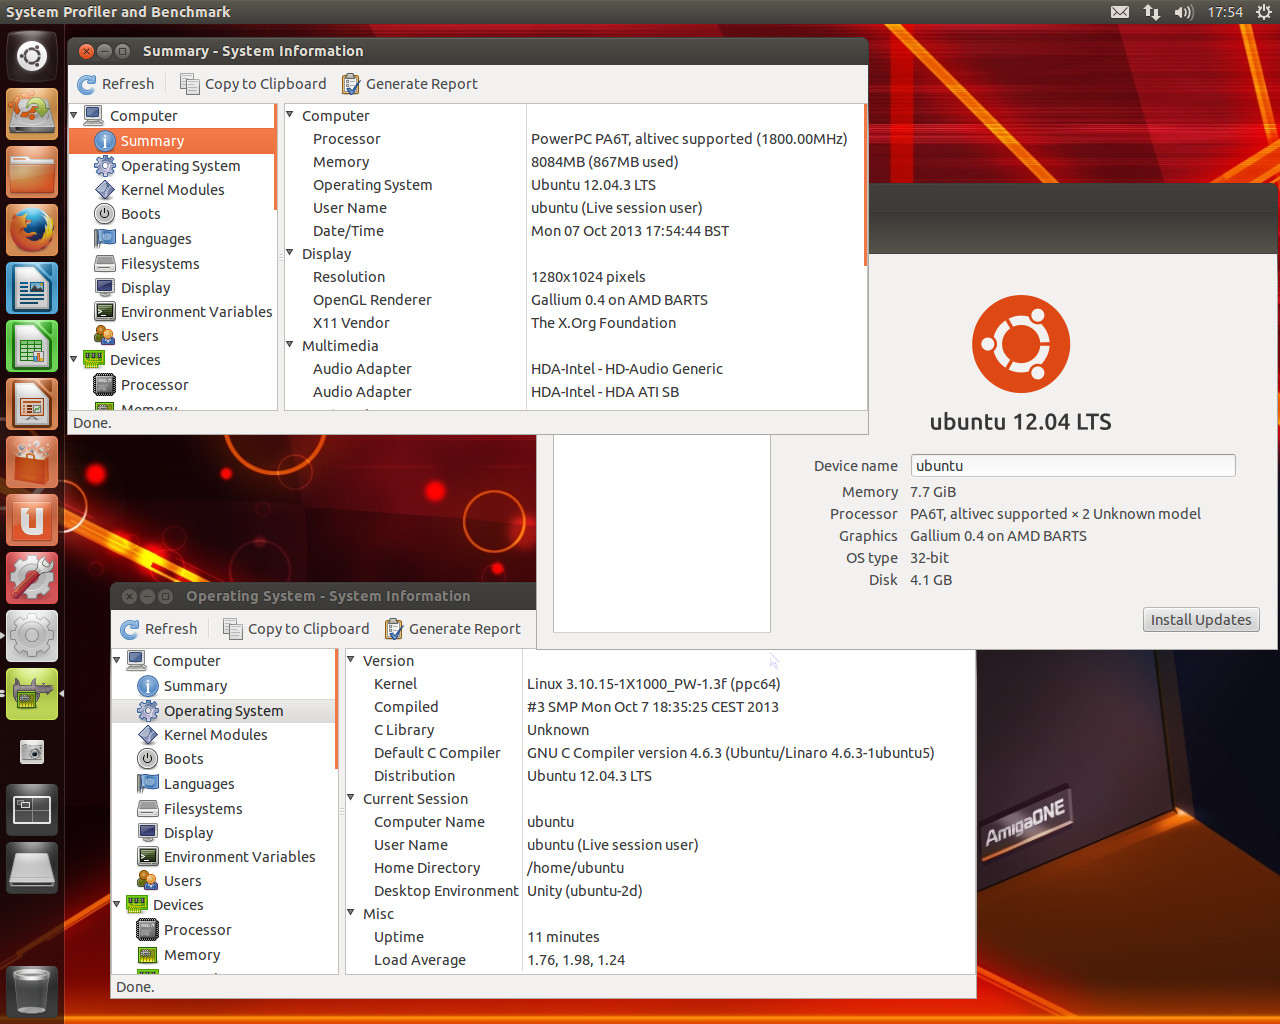
Task: Click the Kernel row in Version details
Action: point(660,684)
